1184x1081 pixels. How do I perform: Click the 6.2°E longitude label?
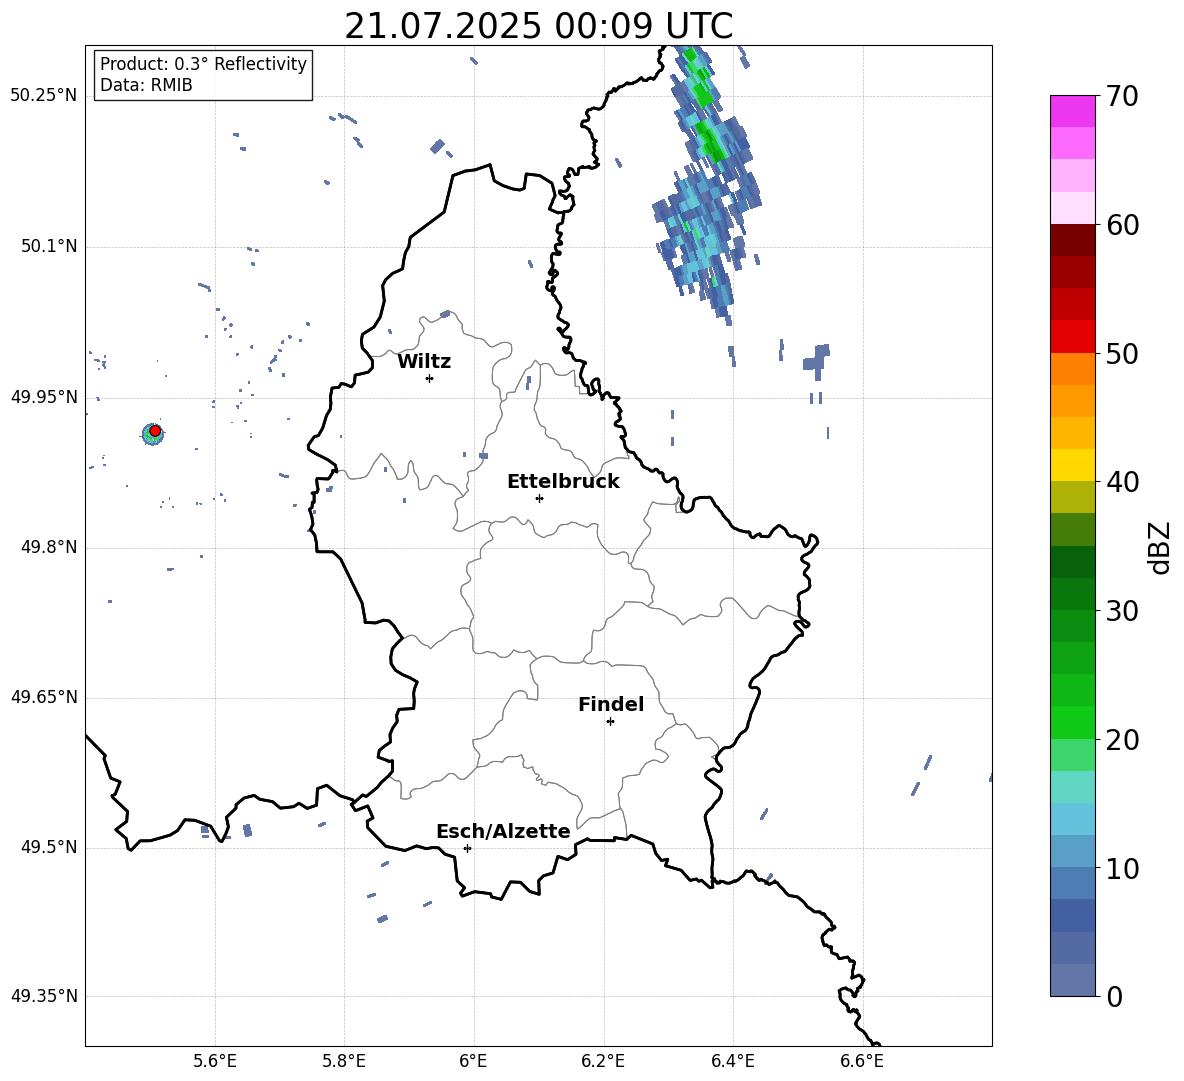click(603, 1061)
